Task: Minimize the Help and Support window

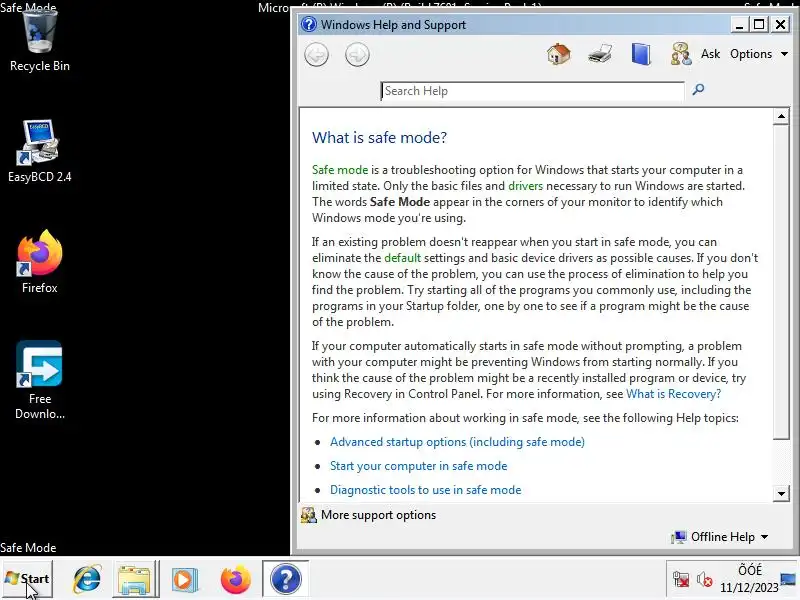Action: click(x=739, y=24)
